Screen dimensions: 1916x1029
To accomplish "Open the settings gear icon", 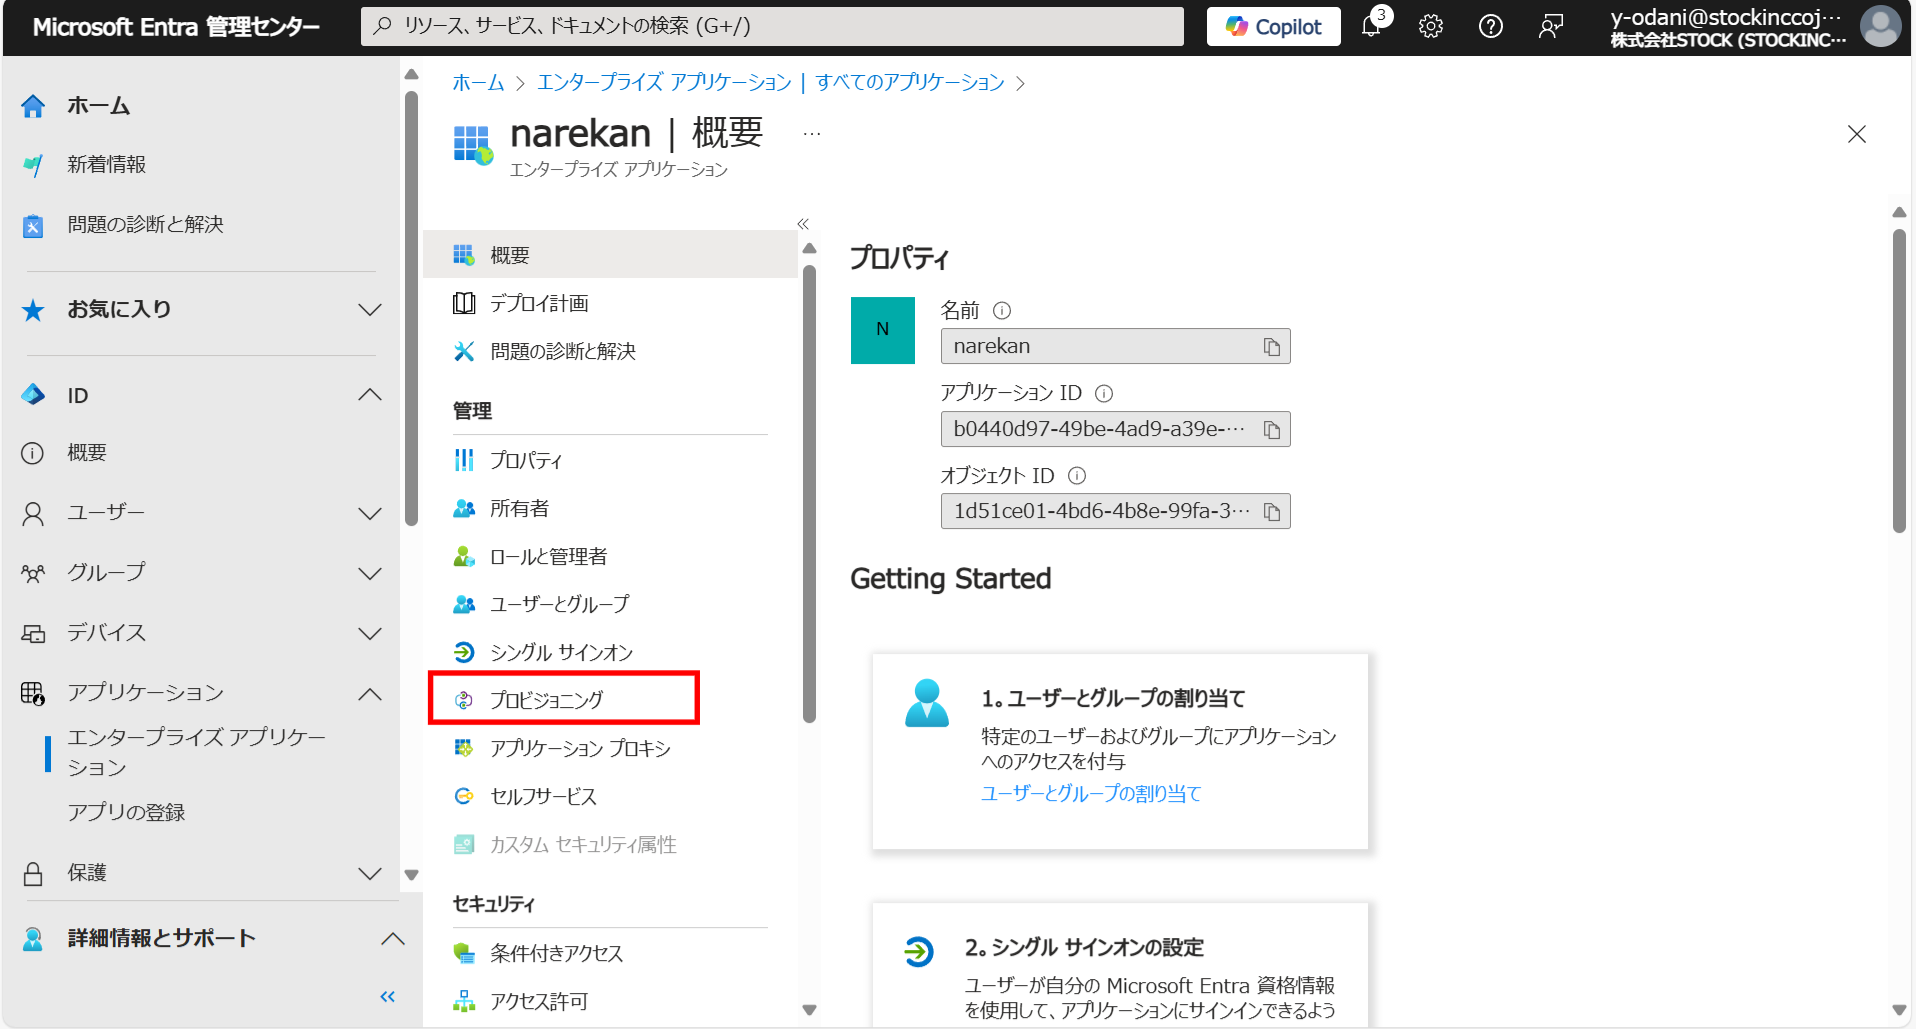I will pos(1431,26).
